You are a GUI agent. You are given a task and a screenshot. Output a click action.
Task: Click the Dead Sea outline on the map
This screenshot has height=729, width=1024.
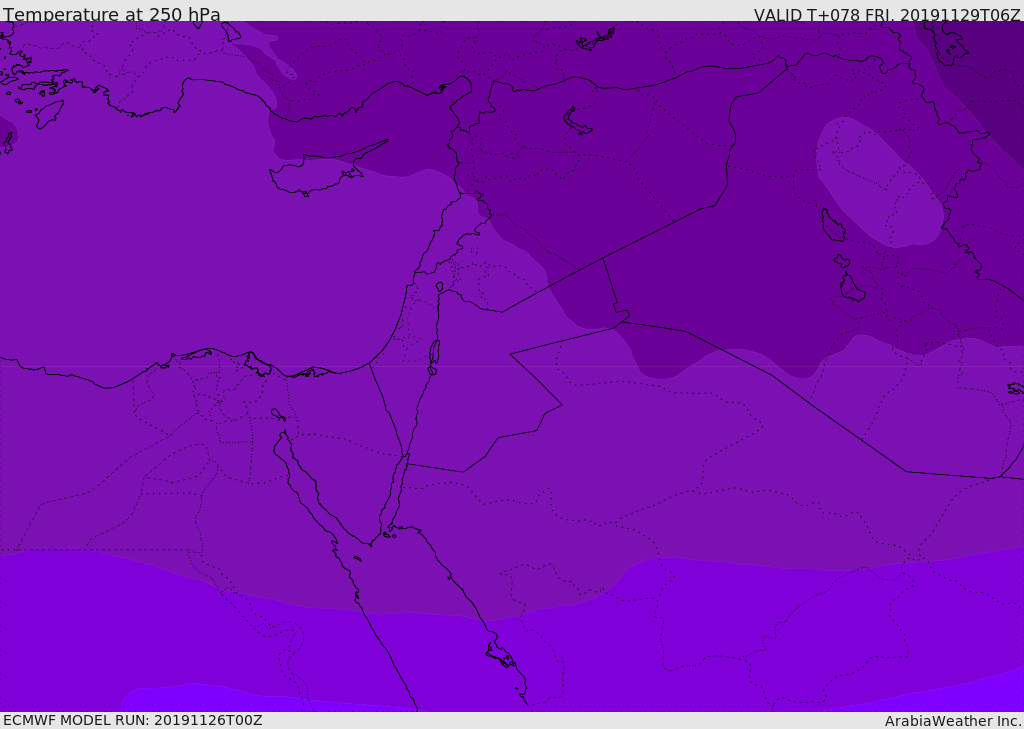click(434, 357)
